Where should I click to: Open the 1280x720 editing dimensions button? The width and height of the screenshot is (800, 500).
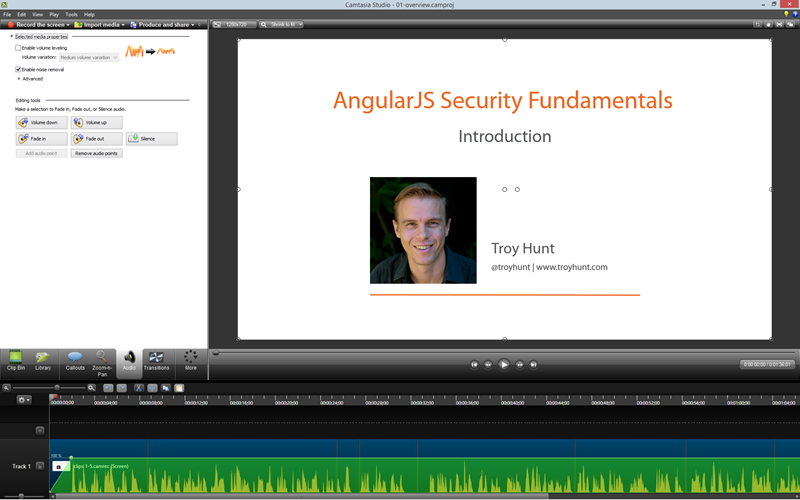coord(234,24)
